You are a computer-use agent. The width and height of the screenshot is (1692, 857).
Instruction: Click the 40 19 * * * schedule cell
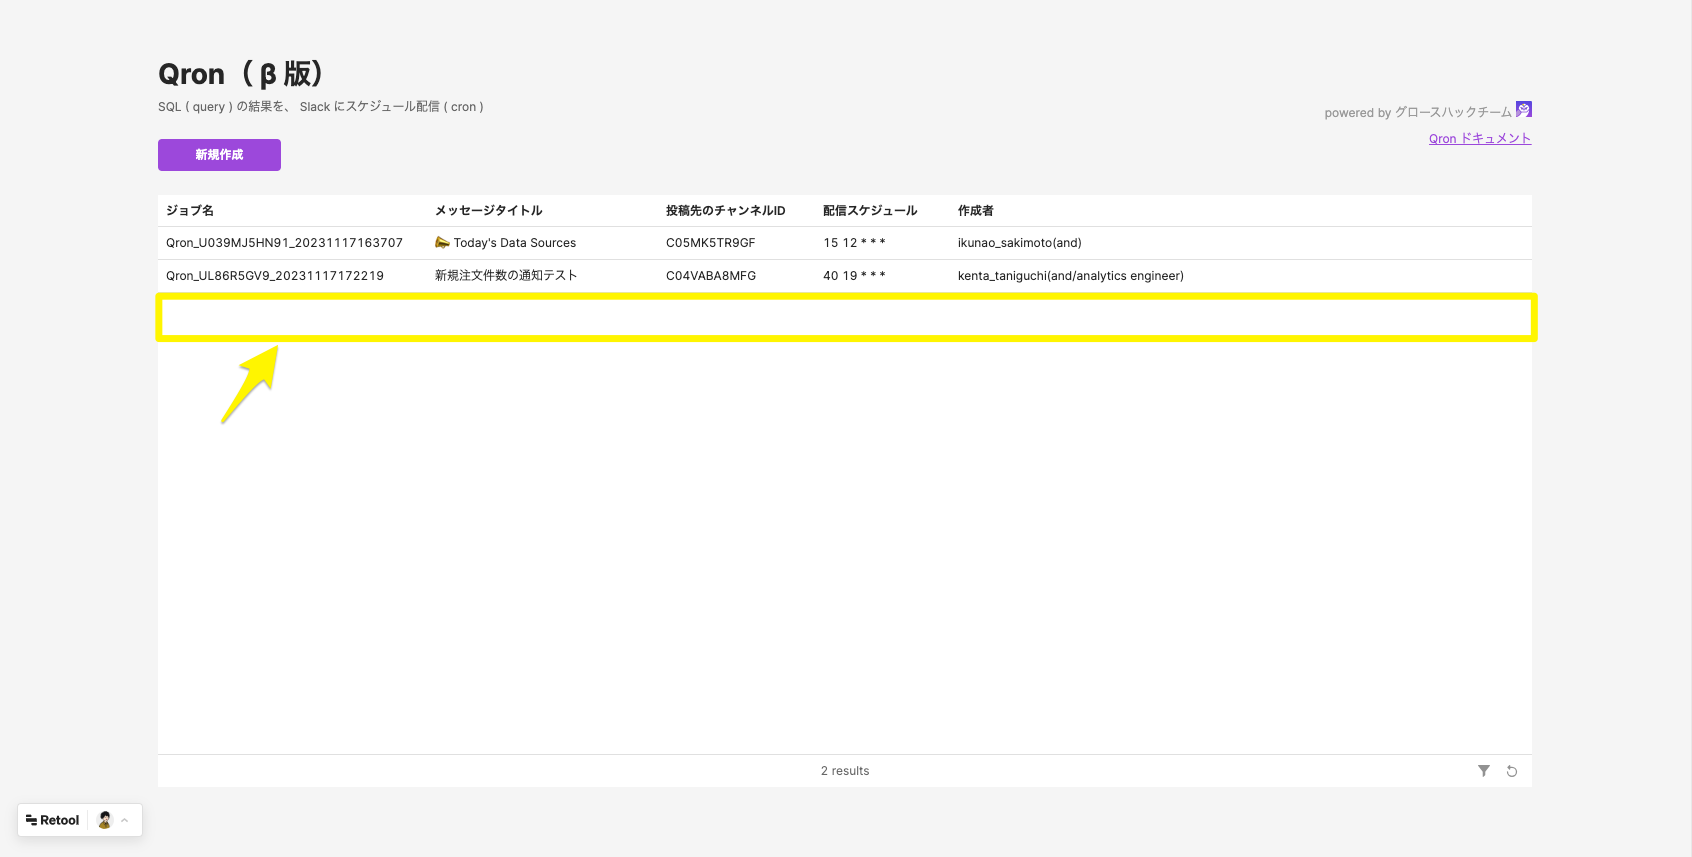854,276
